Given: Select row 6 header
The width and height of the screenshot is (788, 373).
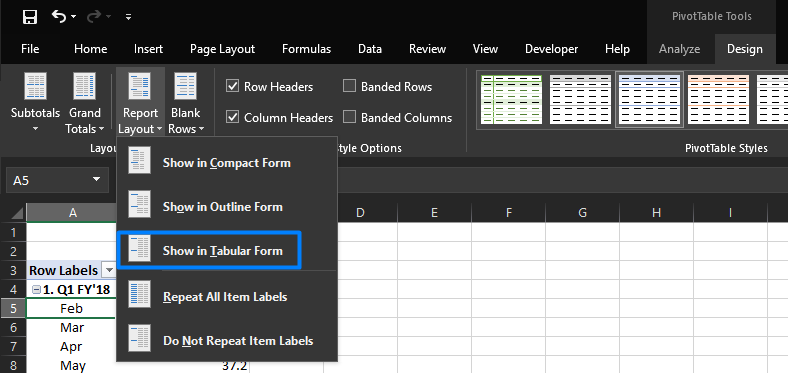Looking at the screenshot, I should pyautogui.click(x=13, y=328).
